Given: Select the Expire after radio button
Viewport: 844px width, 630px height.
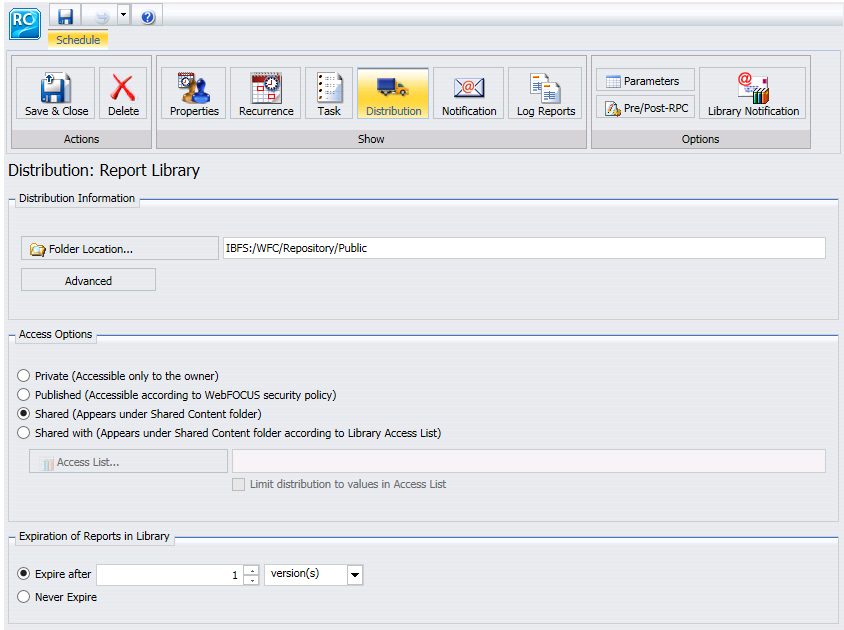Looking at the screenshot, I should (23, 573).
